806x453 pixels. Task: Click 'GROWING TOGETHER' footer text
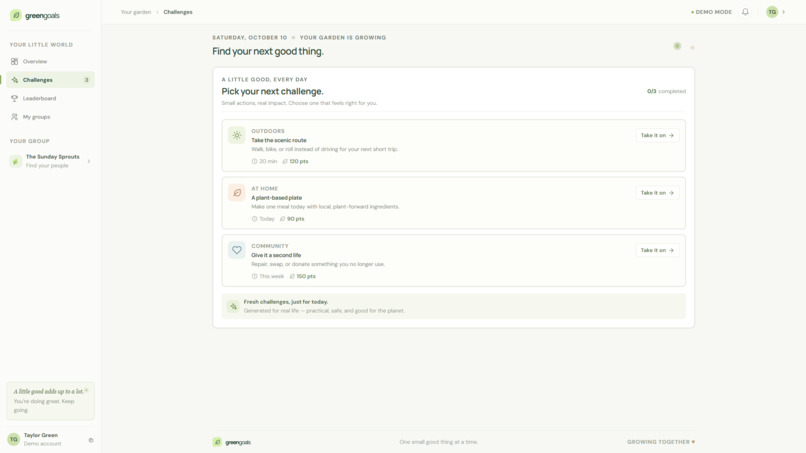[661, 442]
